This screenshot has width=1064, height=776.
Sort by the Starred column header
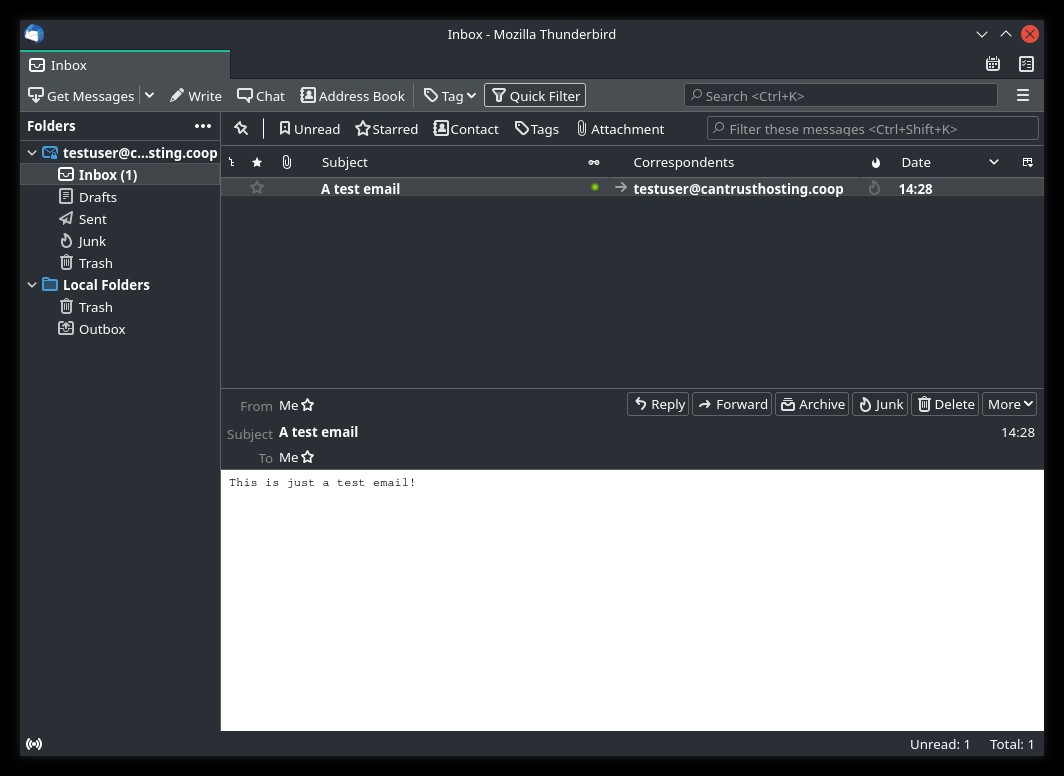(256, 162)
